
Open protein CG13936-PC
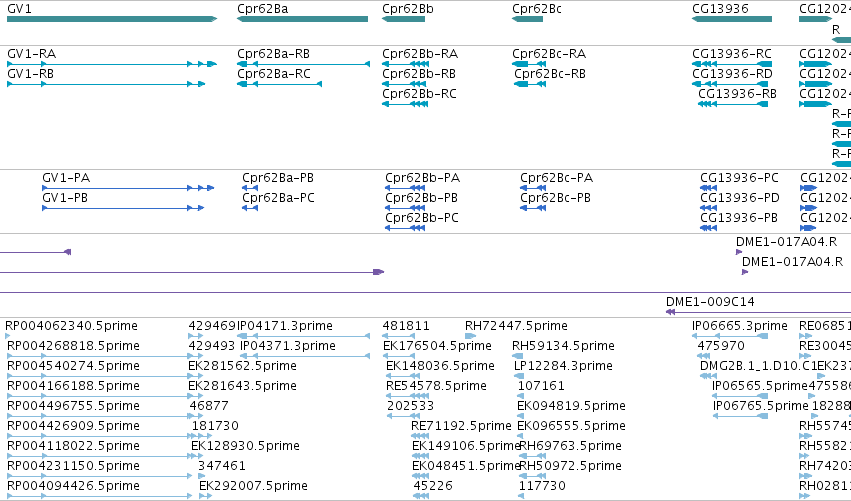coord(739,178)
